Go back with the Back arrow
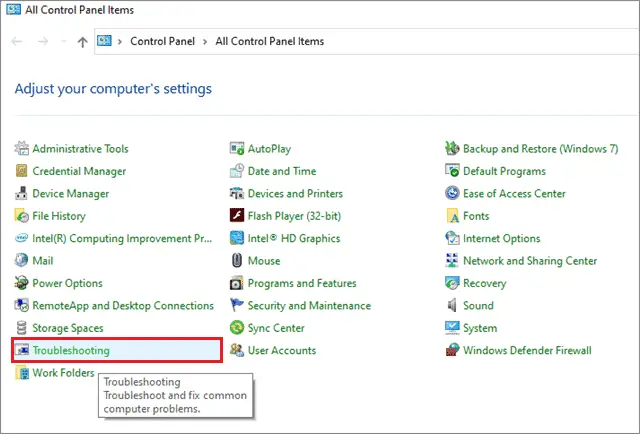 [17, 41]
